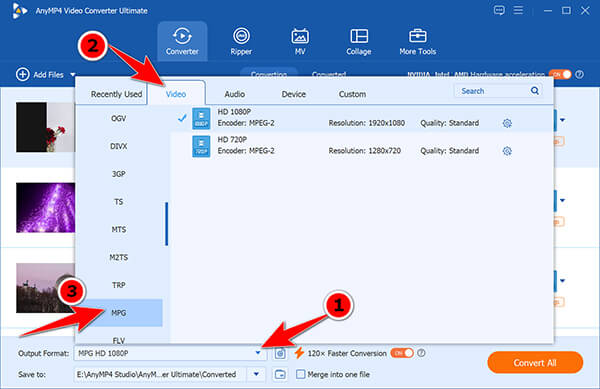Open the Save to folder icon
This screenshot has height=389, width=600.
pyautogui.click(x=280, y=374)
